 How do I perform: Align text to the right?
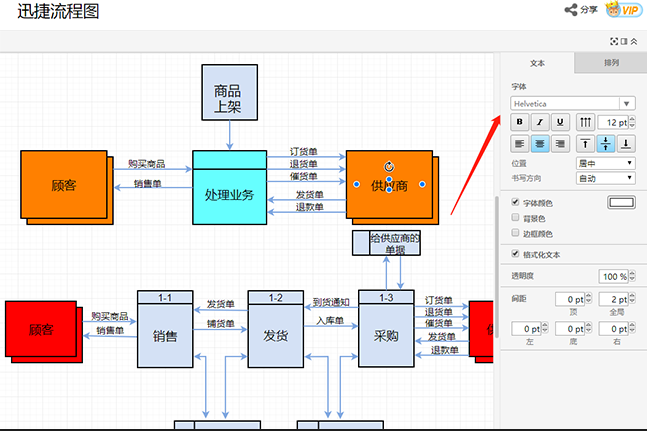click(560, 144)
